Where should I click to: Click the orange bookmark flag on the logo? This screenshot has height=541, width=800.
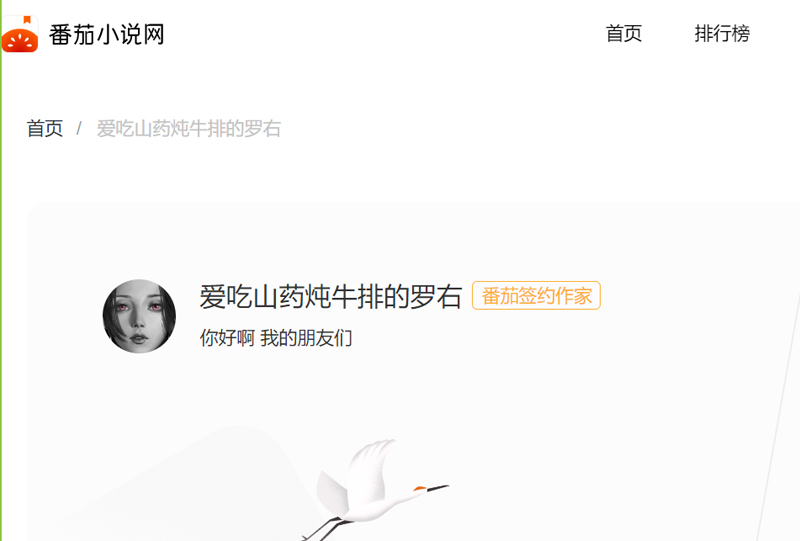click(27, 20)
